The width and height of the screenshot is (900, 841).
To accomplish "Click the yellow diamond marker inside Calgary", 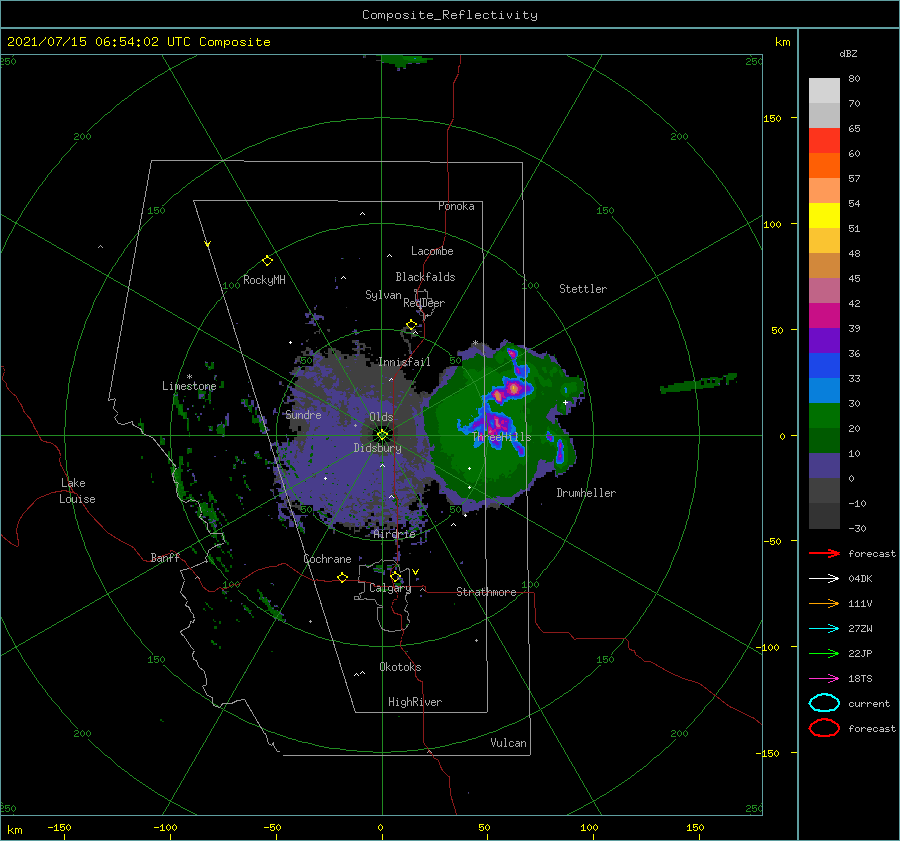I will (x=395, y=576).
